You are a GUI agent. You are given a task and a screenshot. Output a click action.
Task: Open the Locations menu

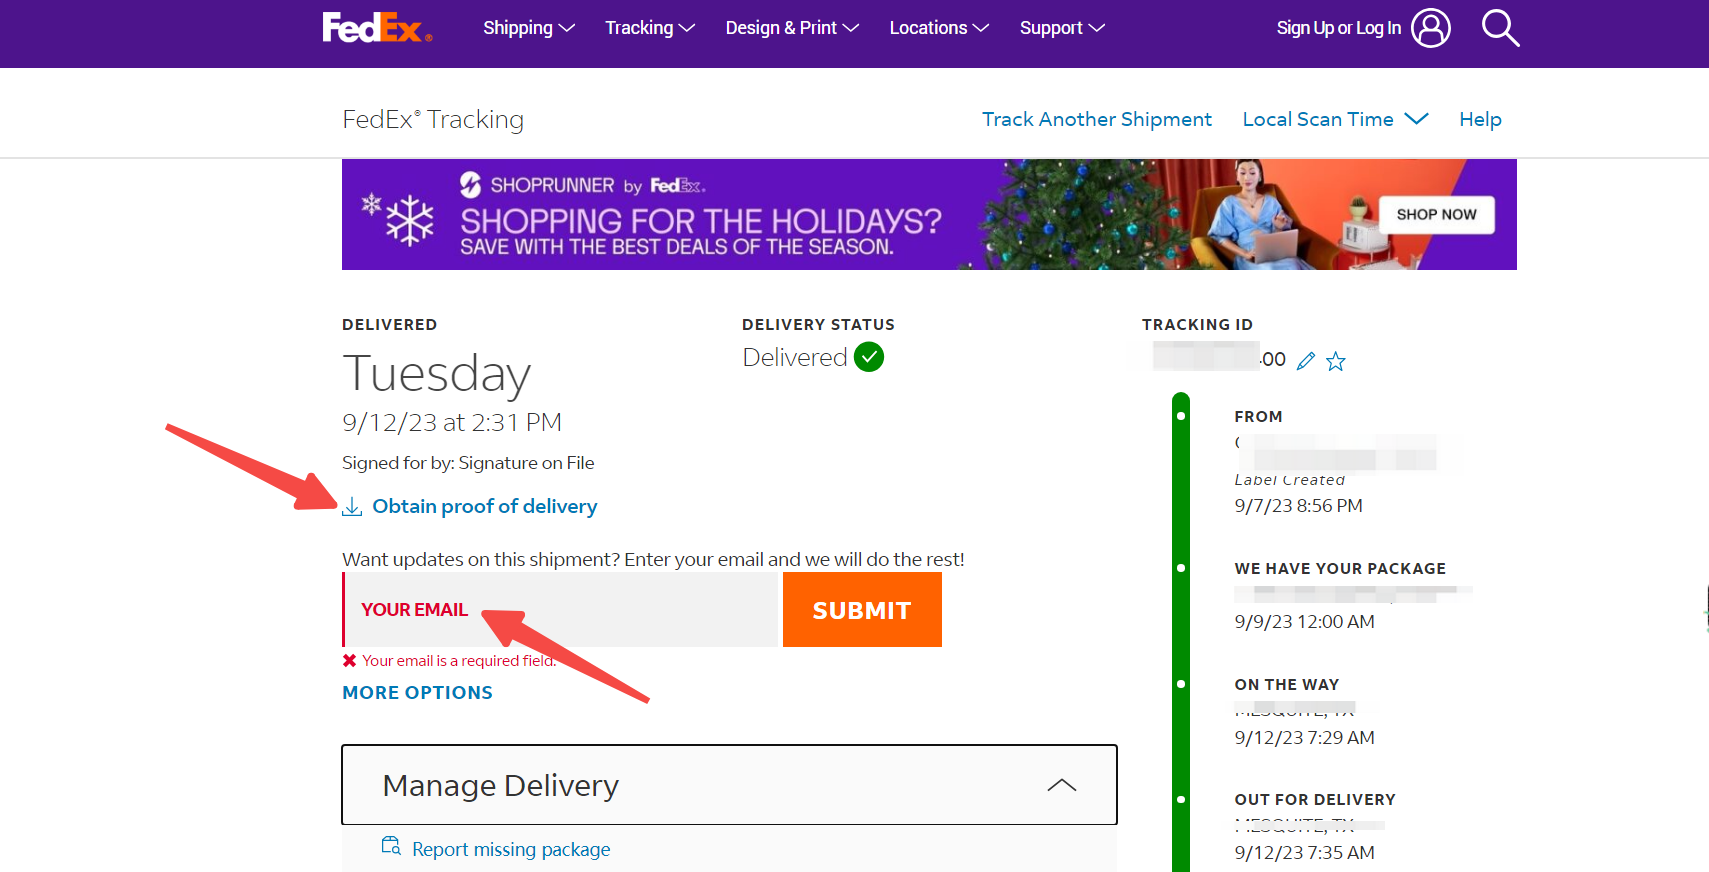[x=939, y=28]
